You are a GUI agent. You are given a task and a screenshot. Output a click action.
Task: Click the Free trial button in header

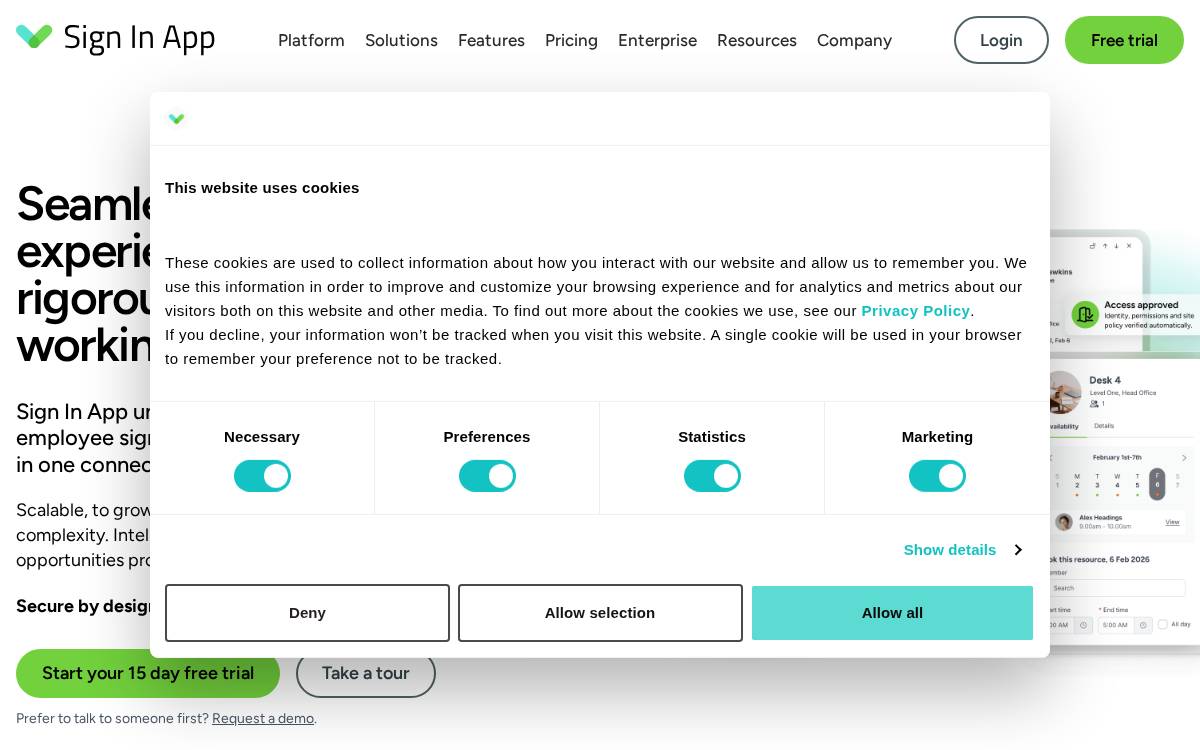tap(1124, 40)
